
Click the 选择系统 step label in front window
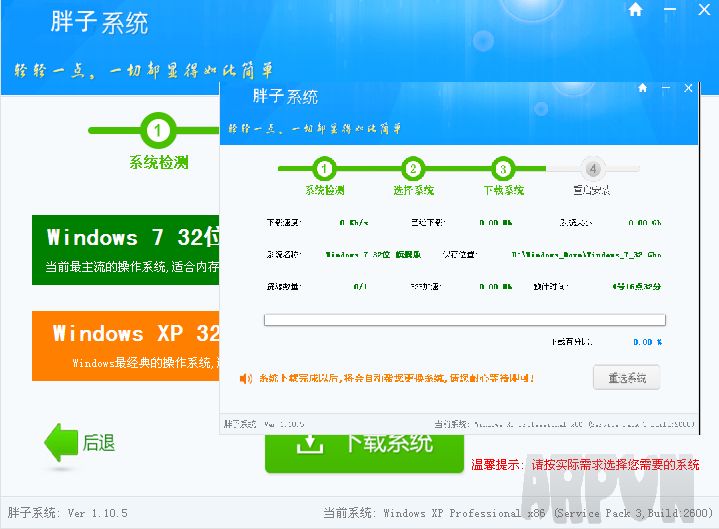pos(414,190)
